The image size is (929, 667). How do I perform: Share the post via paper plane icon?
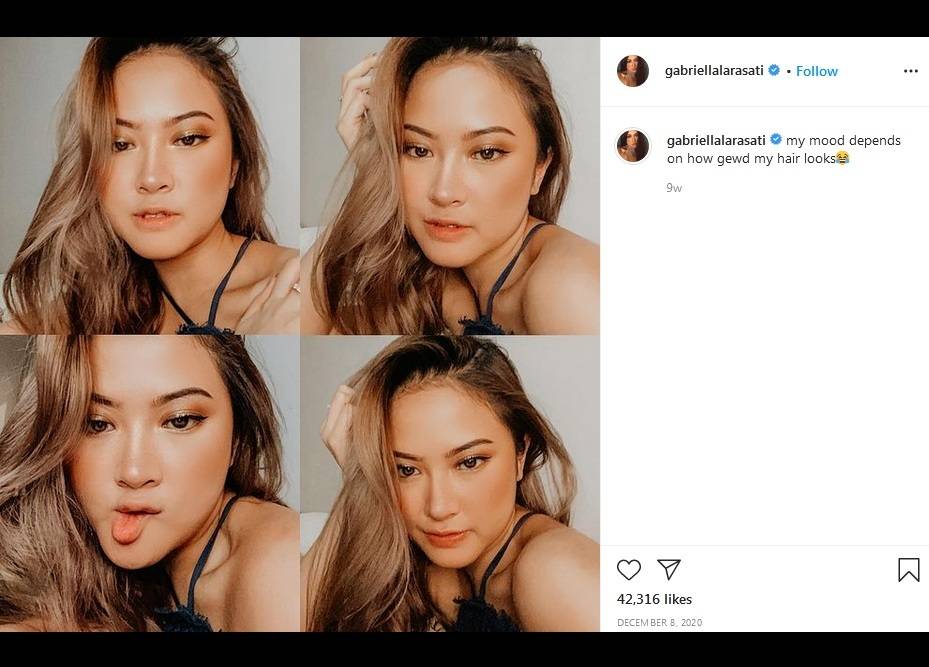click(x=669, y=570)
